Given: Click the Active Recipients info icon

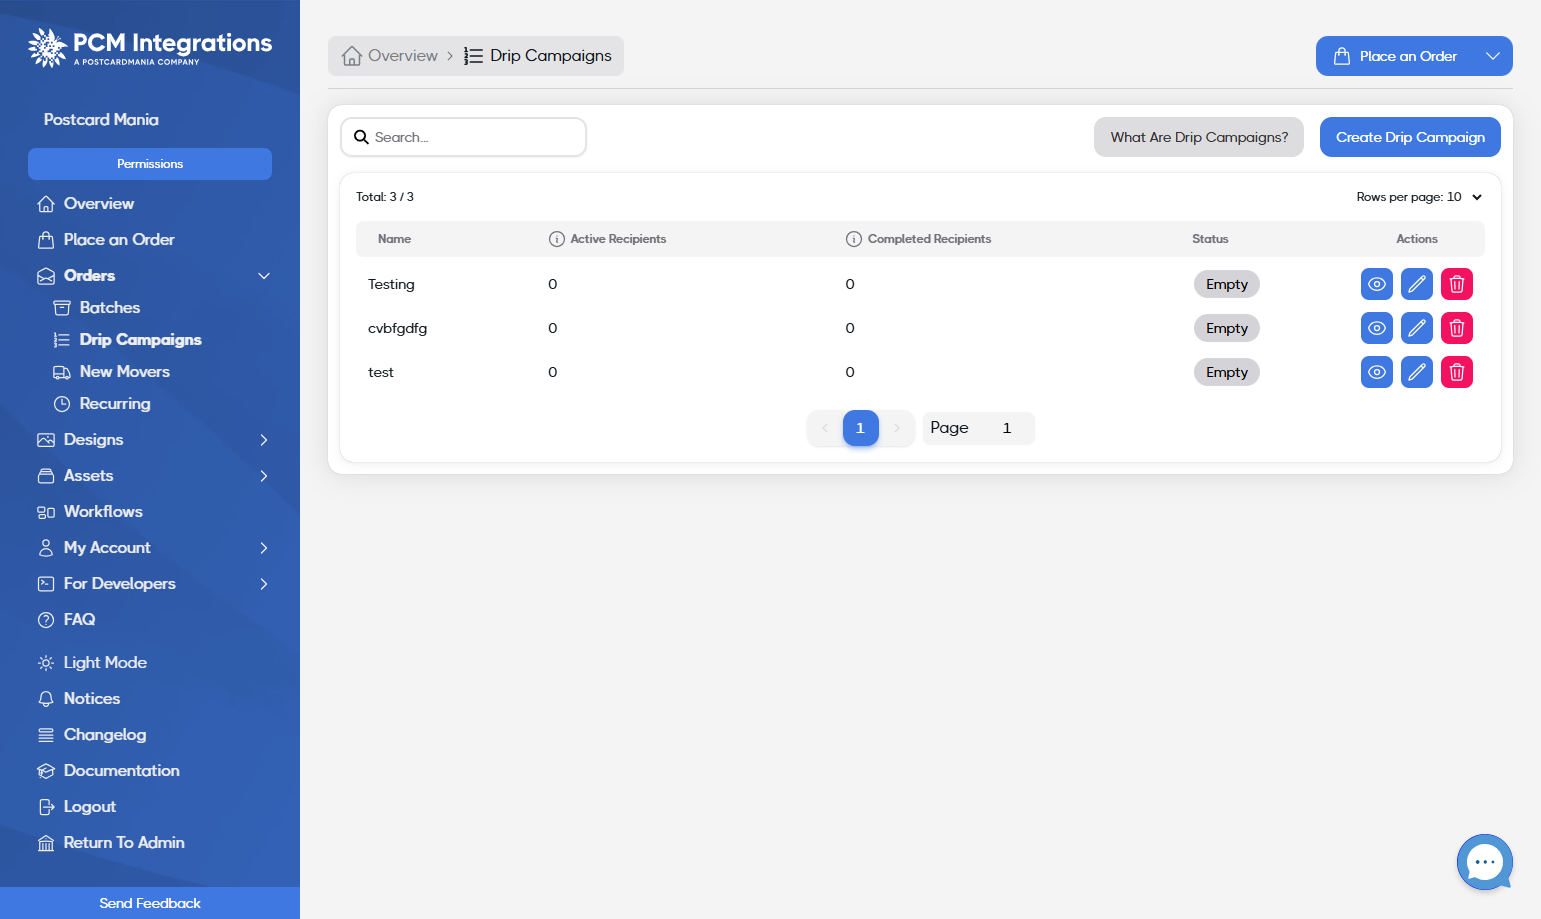Looking at the screenshot, I should (x=557, y=239).
